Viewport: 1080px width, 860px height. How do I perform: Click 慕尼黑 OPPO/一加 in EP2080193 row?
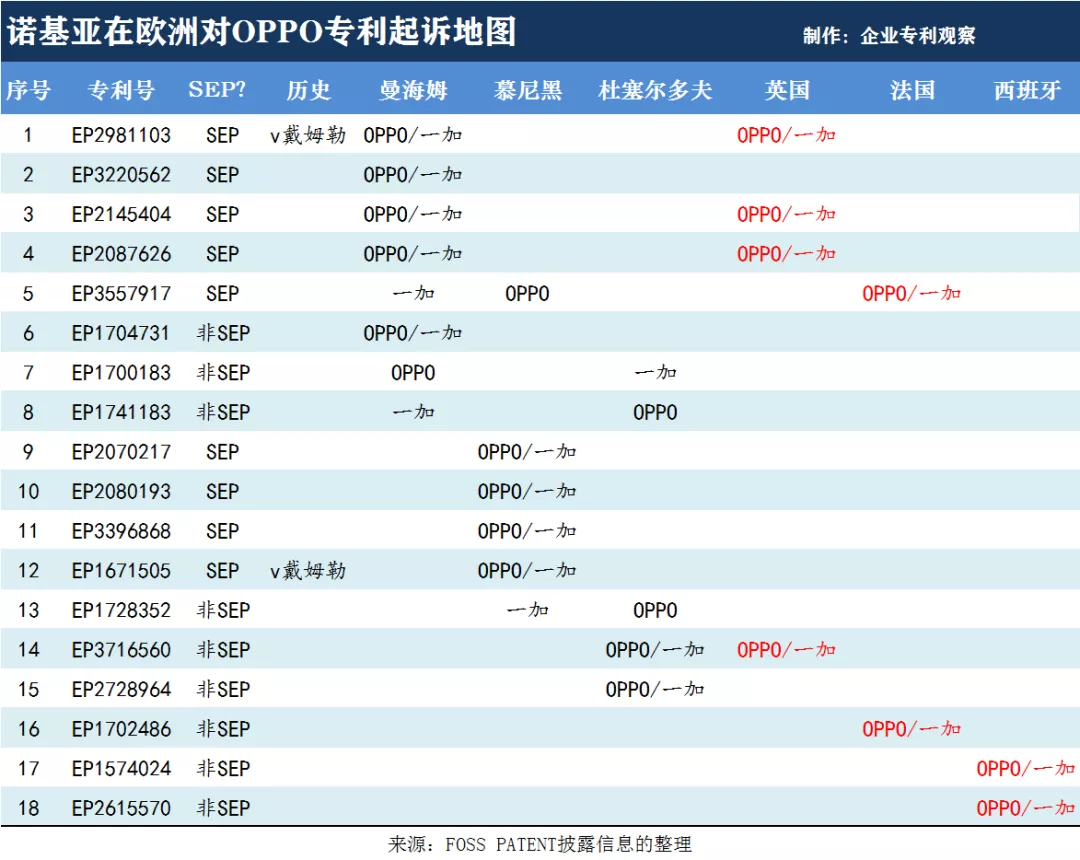[x=527, y=492]
